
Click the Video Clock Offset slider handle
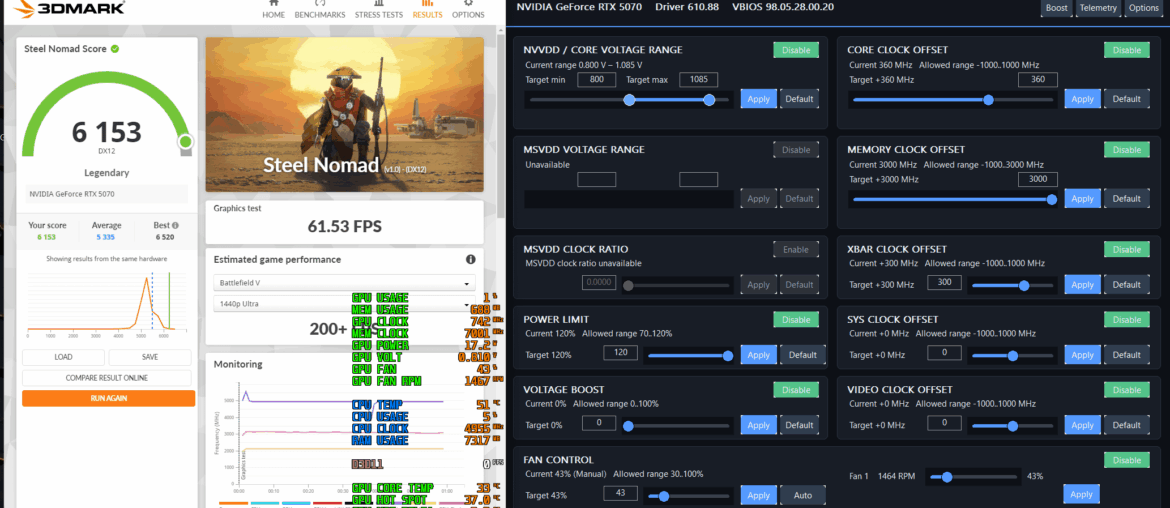[x=1013, y=426]
